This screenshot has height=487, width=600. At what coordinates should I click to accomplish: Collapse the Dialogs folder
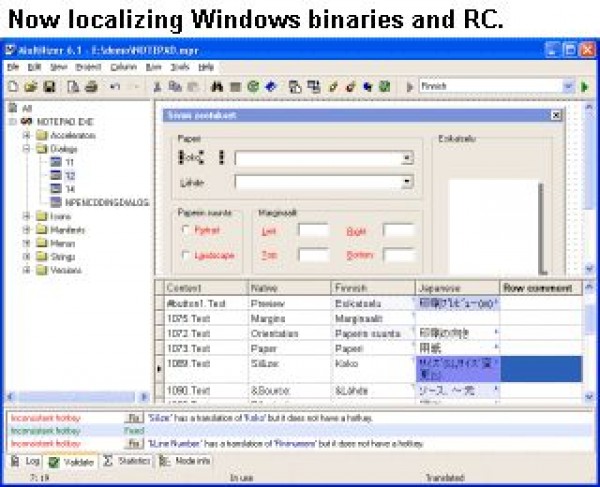point(26,148)
